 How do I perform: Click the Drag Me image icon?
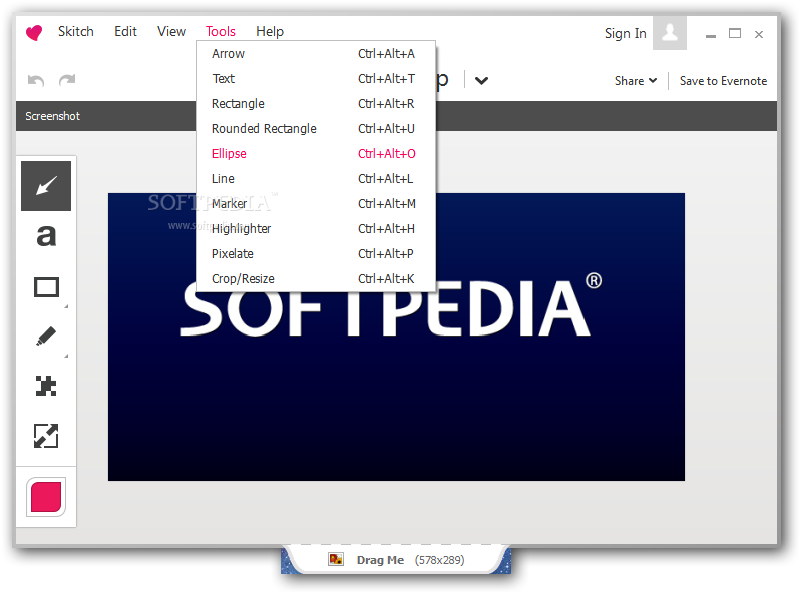pyautogui.click(x=336, y=560)
